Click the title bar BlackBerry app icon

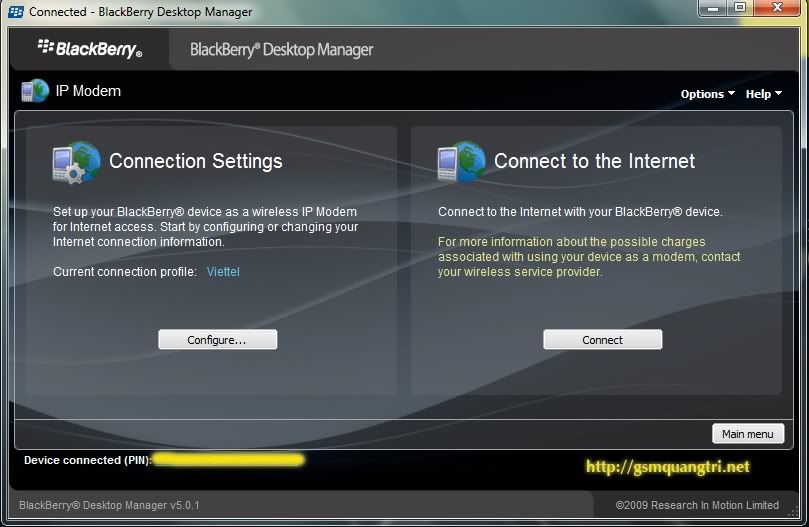pos(15,11)
